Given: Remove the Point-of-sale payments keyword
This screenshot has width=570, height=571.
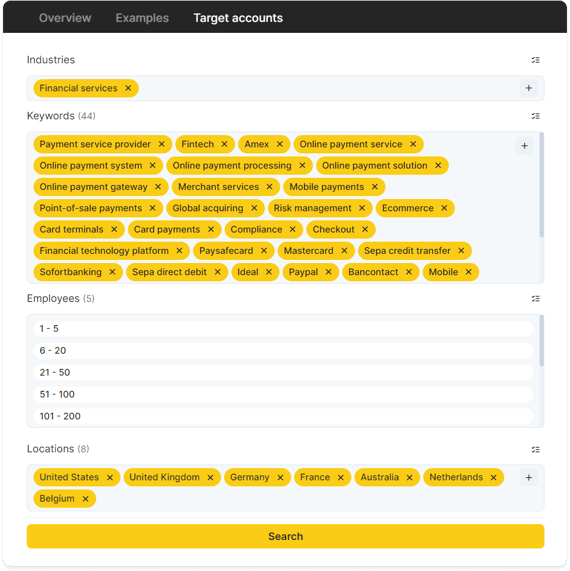Looking at the screenshot, I should (x=152, y=208).
